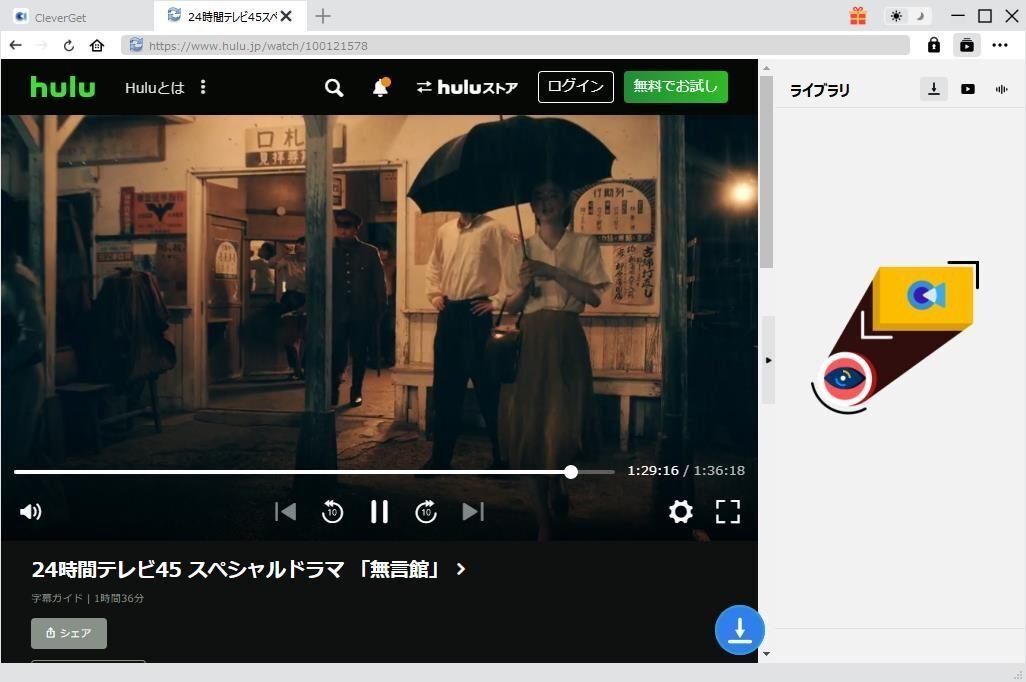Open the 無言館 title chevron
Image resolution: width=1026 pixels, height=682 pixels.
tap(461, 569)
